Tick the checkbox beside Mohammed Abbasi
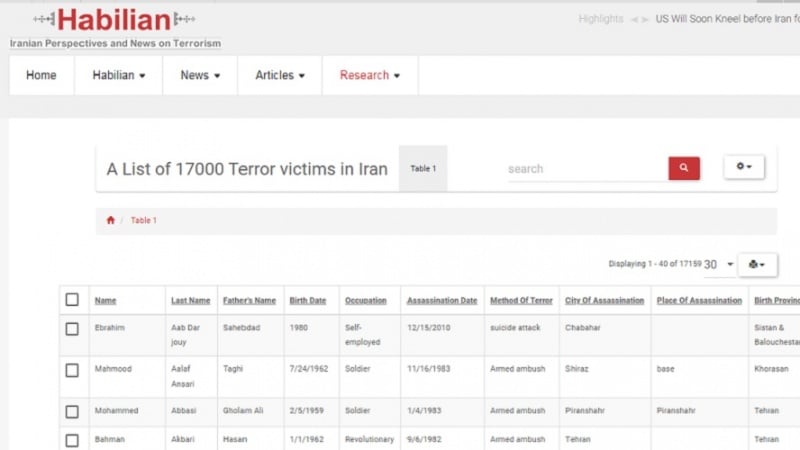Screen dimensions: 800x450 [72, 411]
